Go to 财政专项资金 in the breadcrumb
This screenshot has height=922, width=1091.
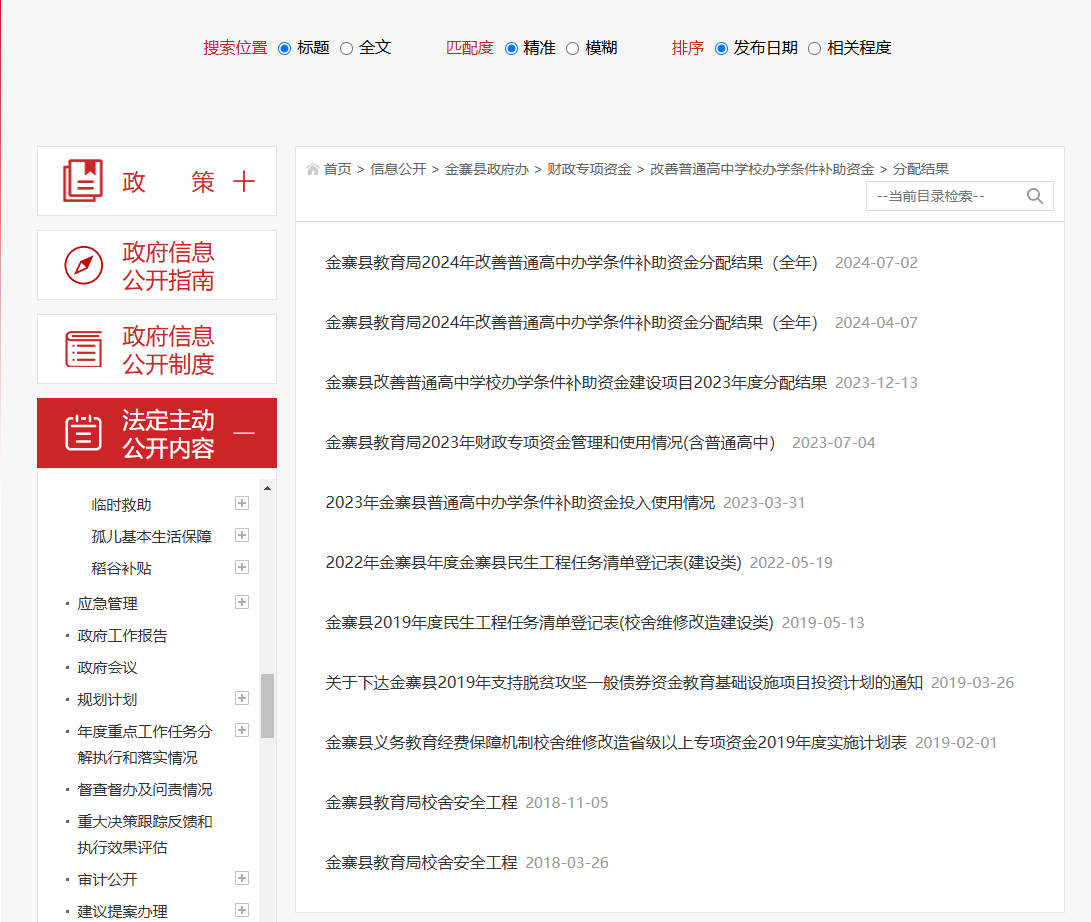[x=589, y=169]
